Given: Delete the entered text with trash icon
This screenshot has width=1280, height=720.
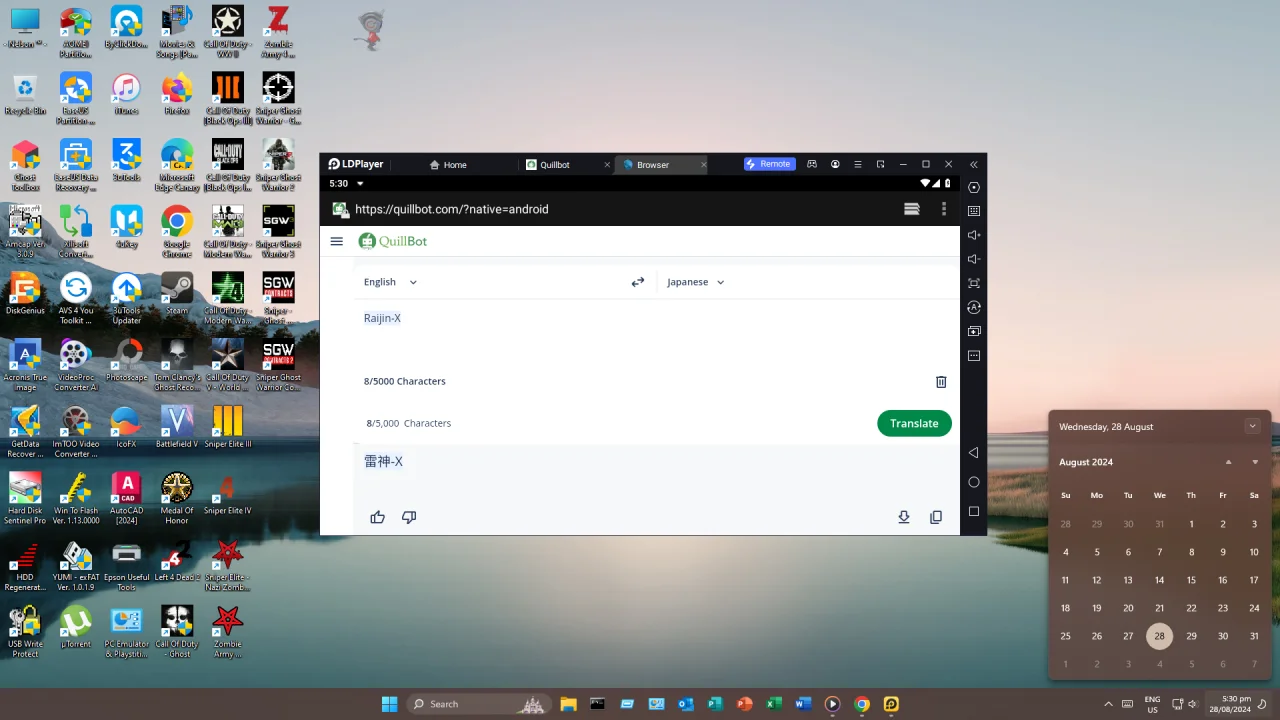Looking at the screenshot, I should [x=941, y=382].
